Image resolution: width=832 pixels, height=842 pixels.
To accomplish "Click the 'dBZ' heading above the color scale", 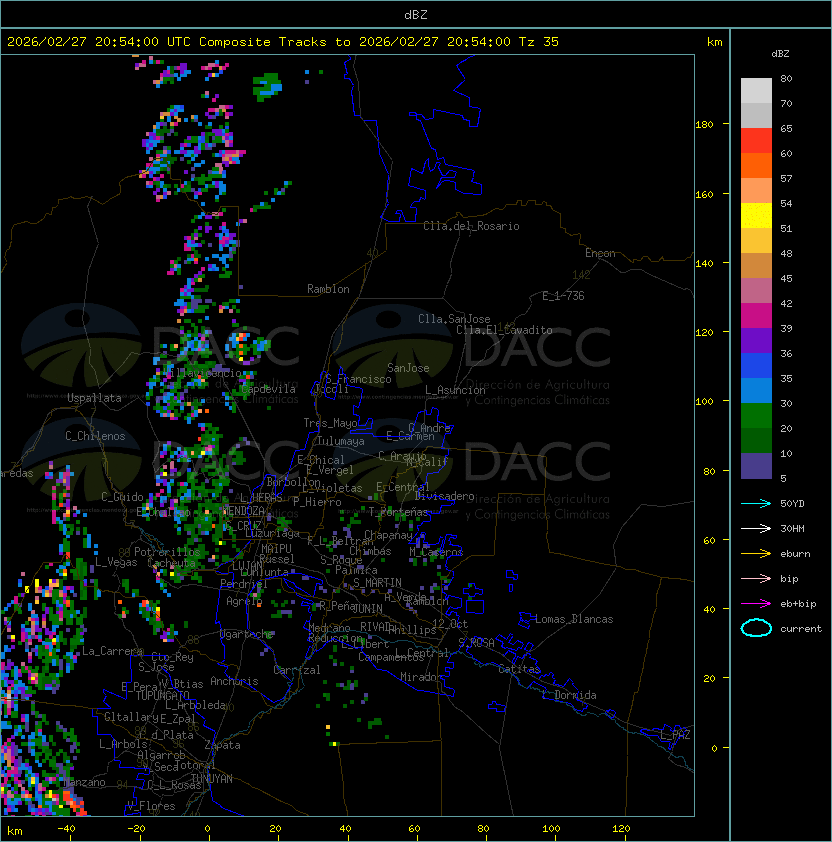I will pyautogui.click(x=780, y=54).
